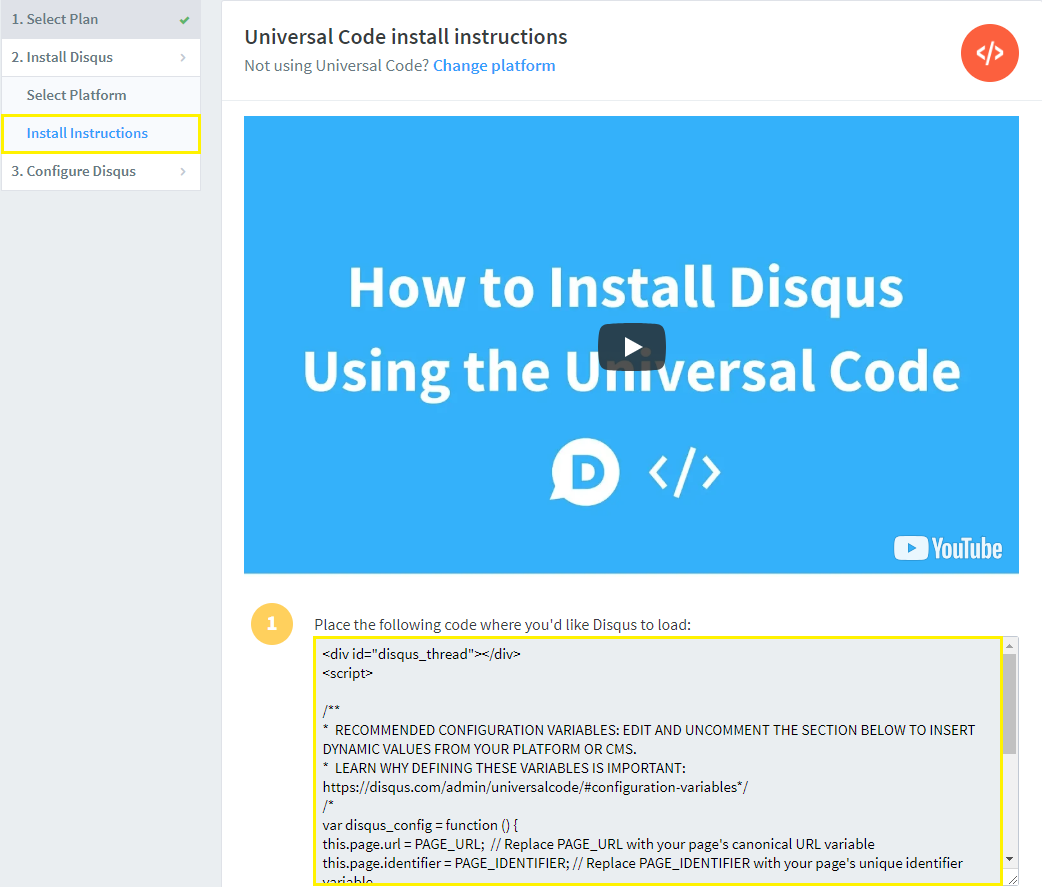1042x887 pixels.
Task: Expand the Install Disqus chevron
Action: (x=183, y=58)
